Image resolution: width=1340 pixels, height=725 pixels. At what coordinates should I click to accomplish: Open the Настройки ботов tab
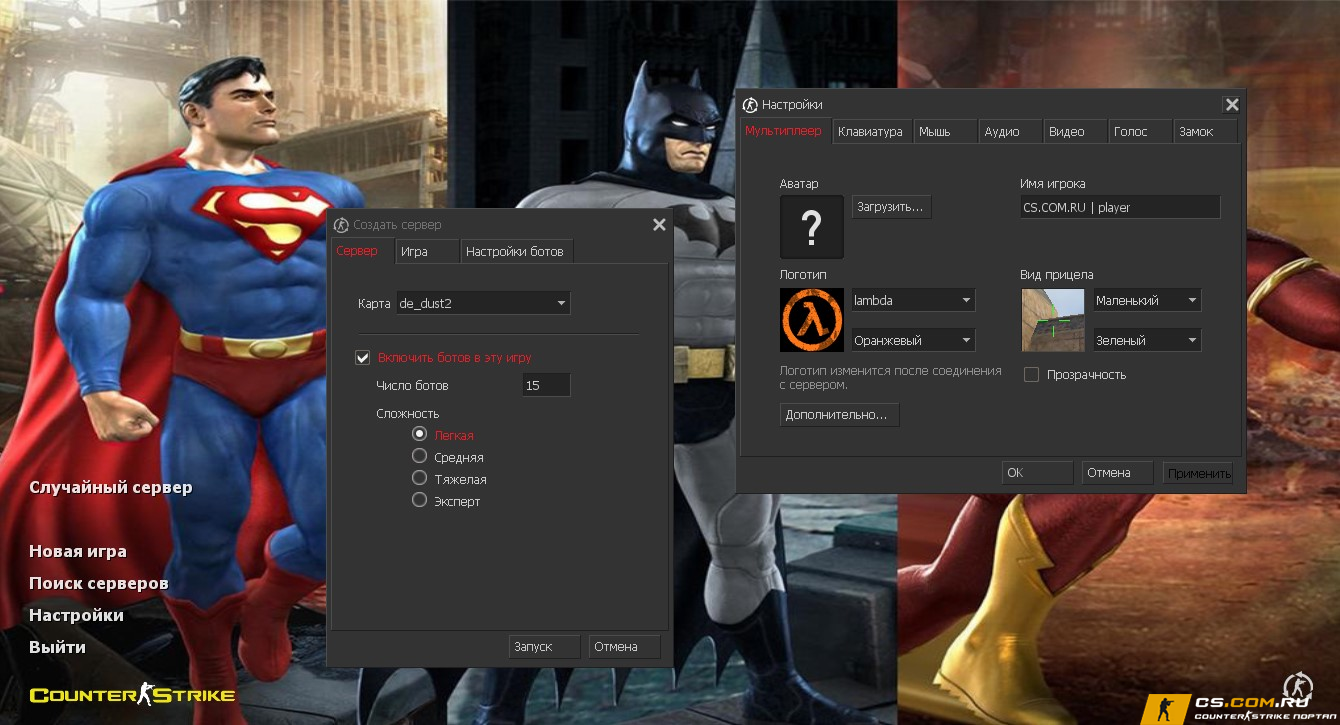pyautogui.click(x=517, y=251)
